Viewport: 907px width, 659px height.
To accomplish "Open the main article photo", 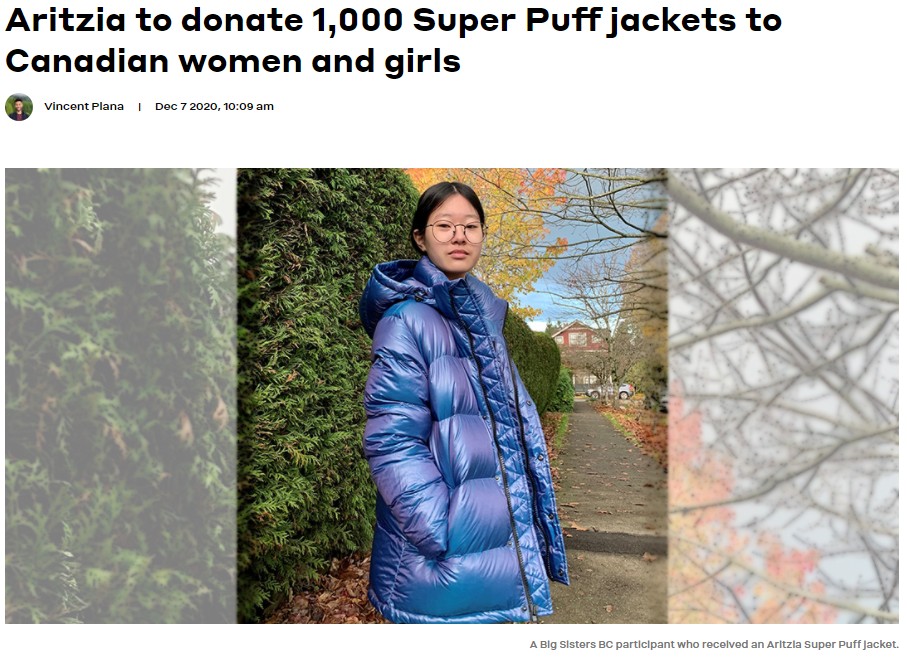I will pos(452,396).
